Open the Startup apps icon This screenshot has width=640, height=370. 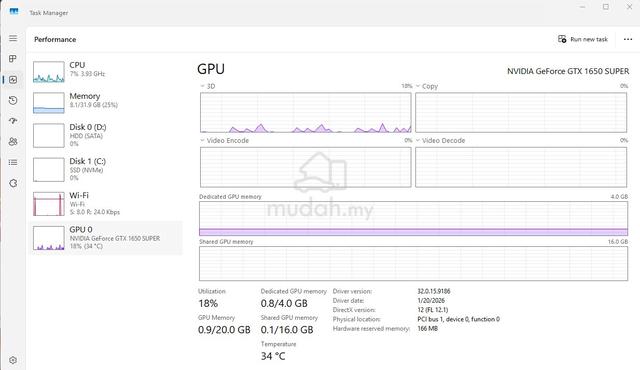point(13,121)
